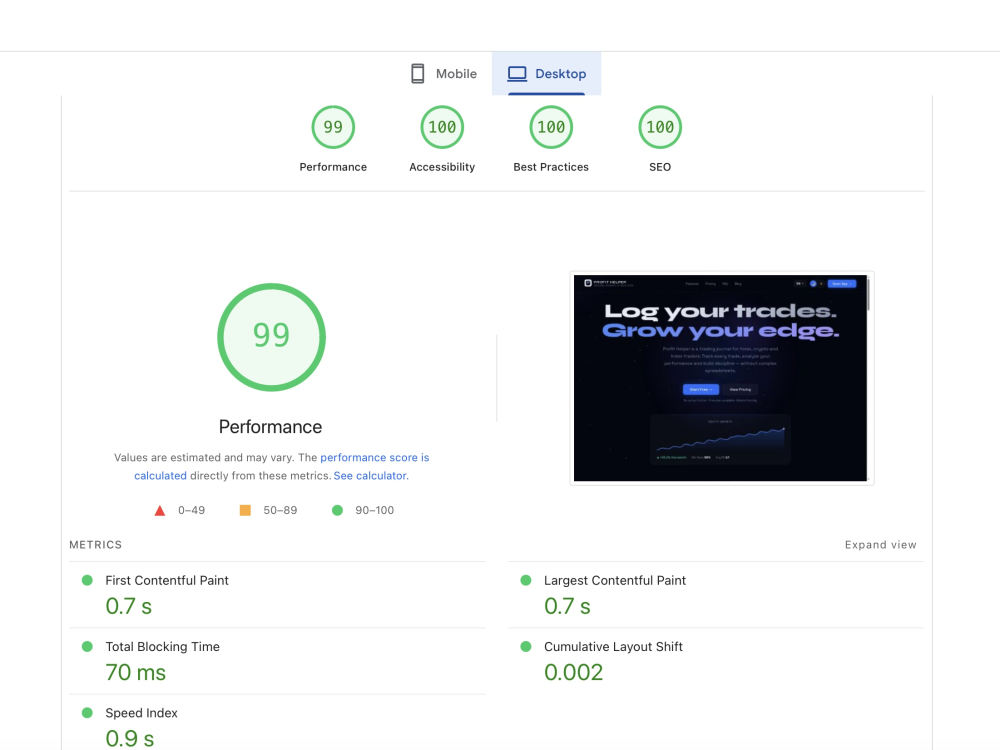Open the 100 SEO score gauge
Image resolution: width=1000 pixels, height=750 pixels.
pyautogui.click(x=660, y=127)
